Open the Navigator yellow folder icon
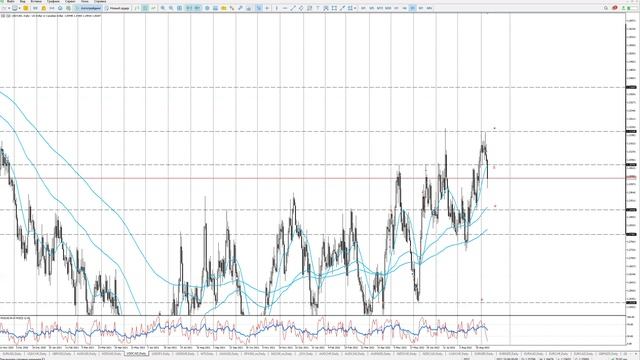640x360 pixels. click(44, 8)
